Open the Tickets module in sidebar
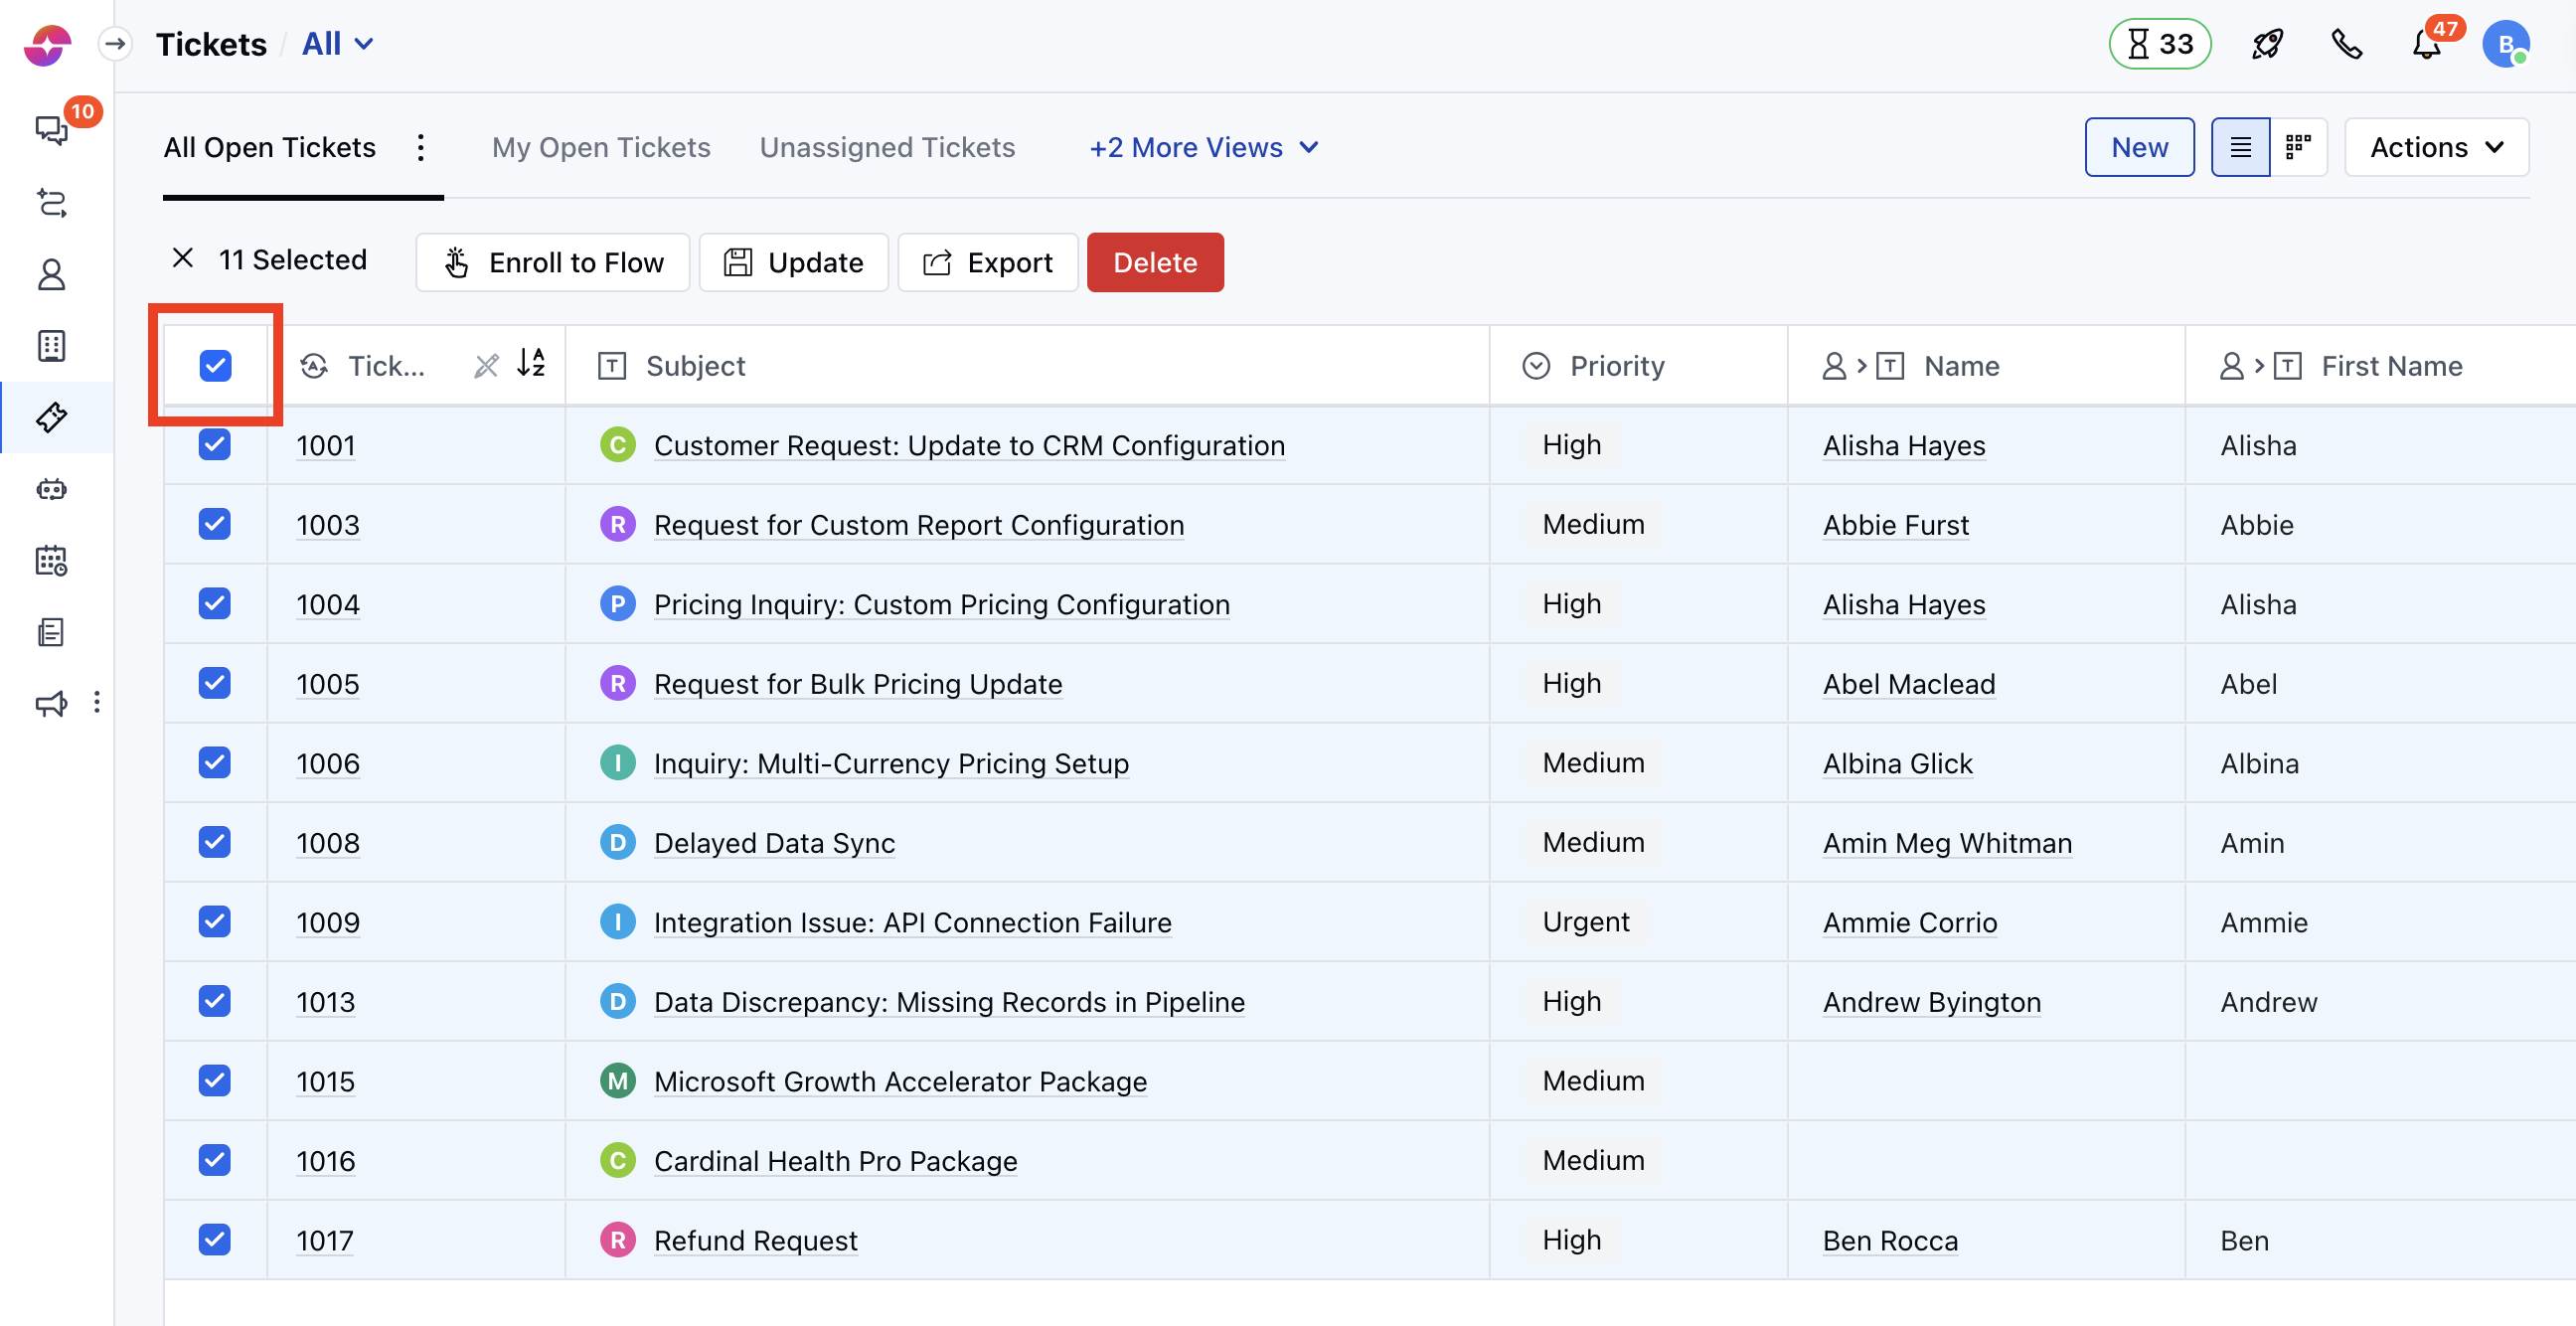This screenshot has height=1326, width=2576. pos(51,417)
